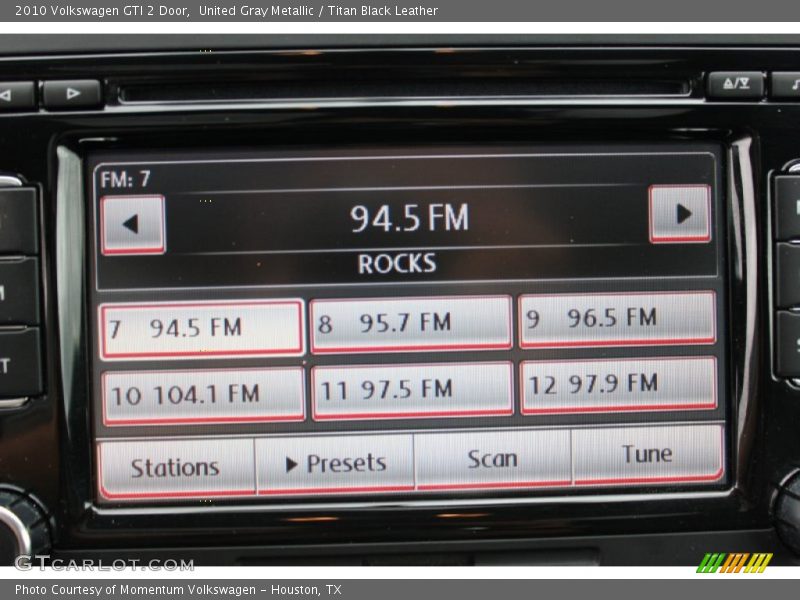Select preset 10 104.1 FM
The image size is (800, 600).
coord(204,396)
